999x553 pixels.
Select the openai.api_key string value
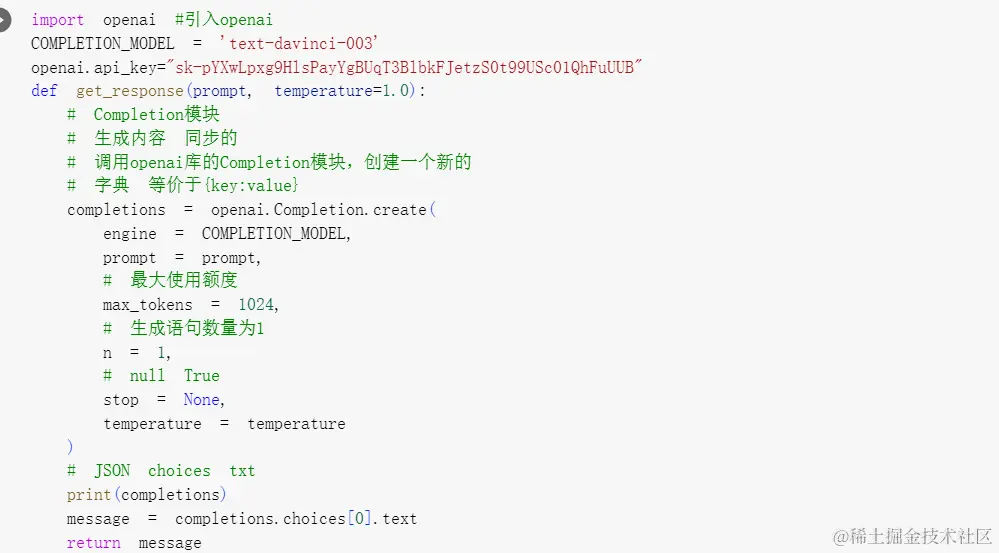405,68
